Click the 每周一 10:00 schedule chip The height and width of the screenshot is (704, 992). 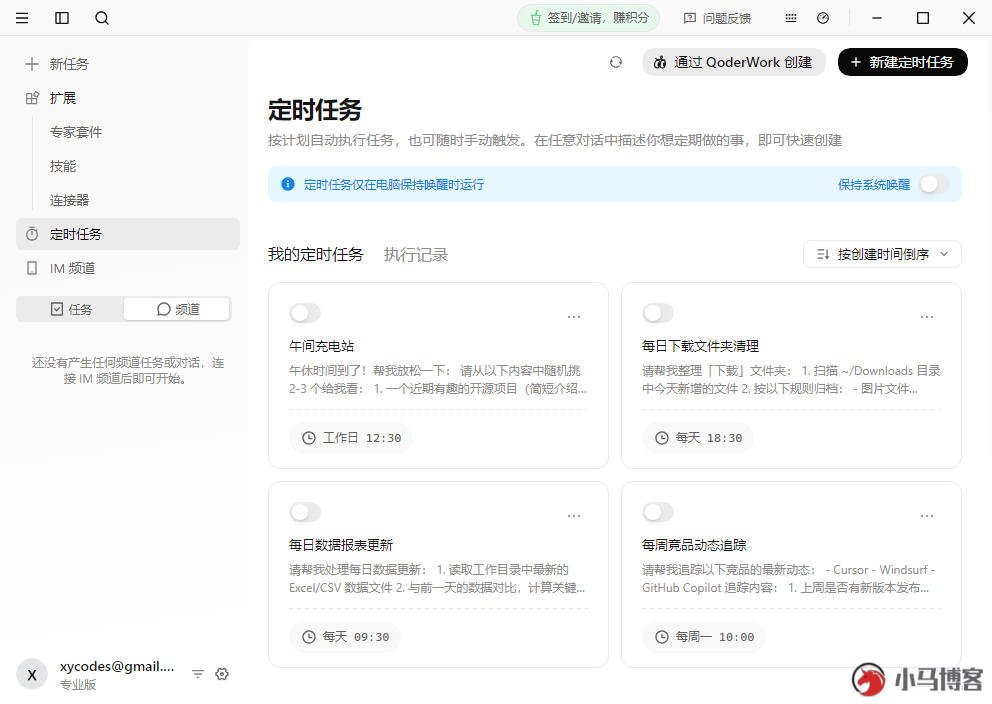pos(704,637)
